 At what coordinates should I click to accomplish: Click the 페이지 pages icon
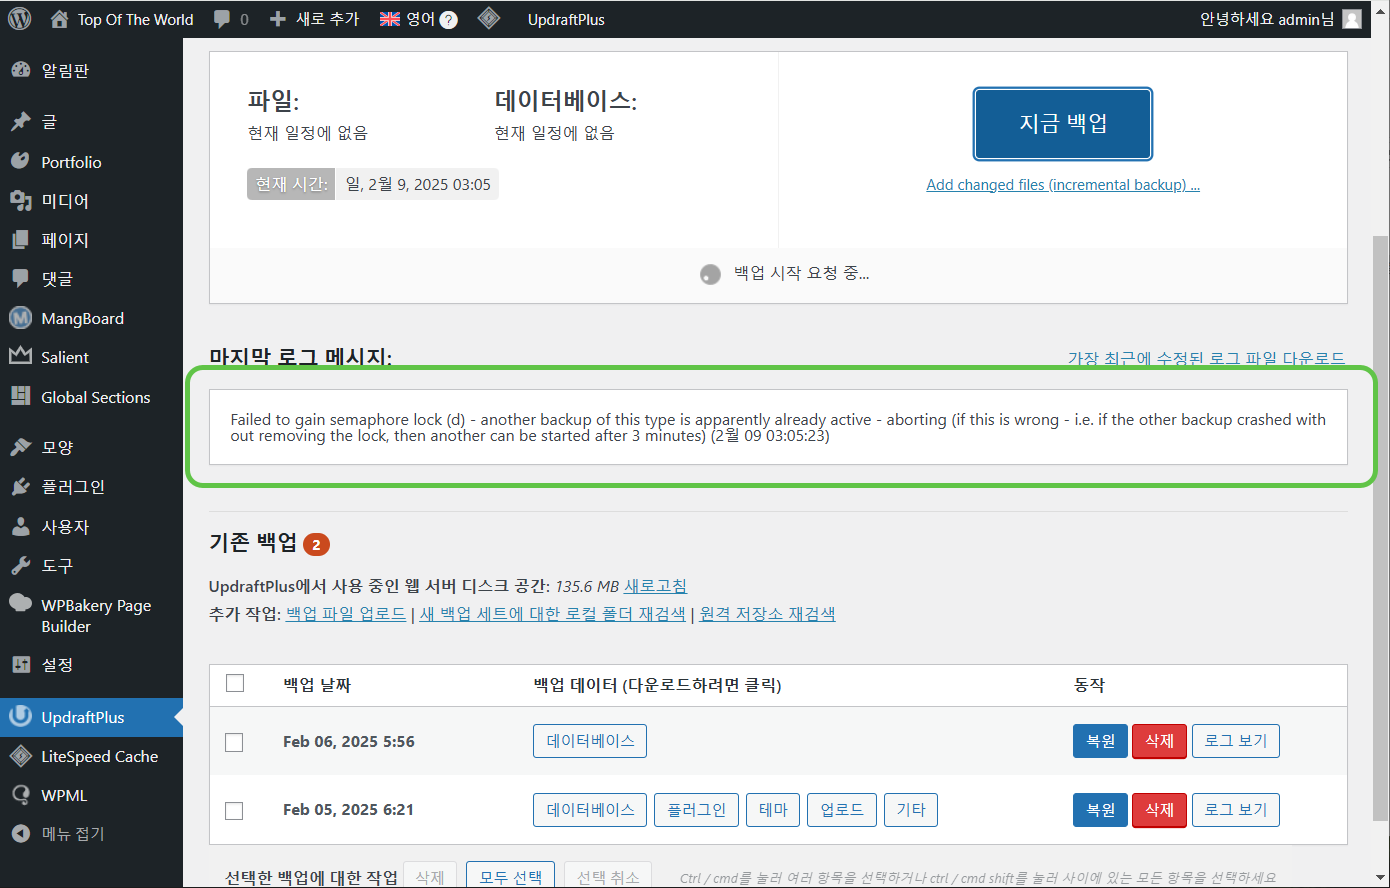coord(21,240)
